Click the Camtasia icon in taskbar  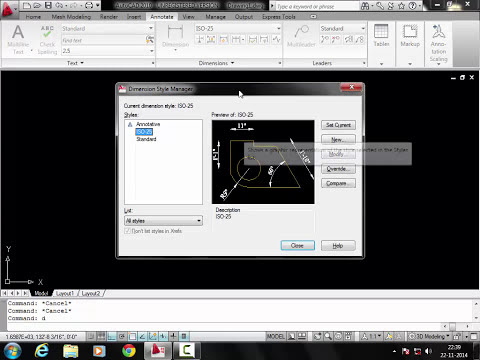pyautogui.click(x=187, y=351)
